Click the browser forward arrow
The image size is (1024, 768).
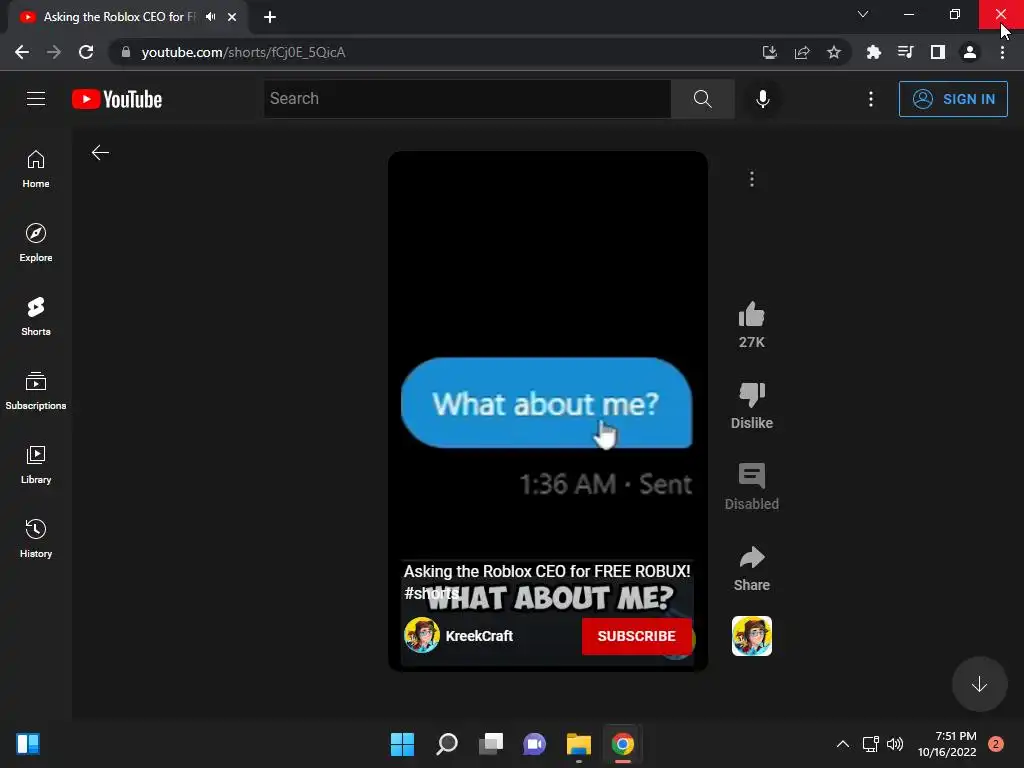coord(54,52)
